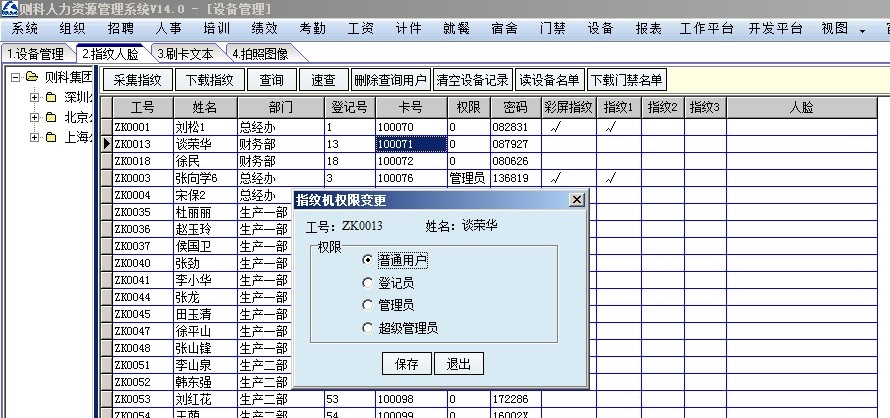Click the 彩屏指纹 column header
This screenshot has height=418, width=890.
coord(569,107)
